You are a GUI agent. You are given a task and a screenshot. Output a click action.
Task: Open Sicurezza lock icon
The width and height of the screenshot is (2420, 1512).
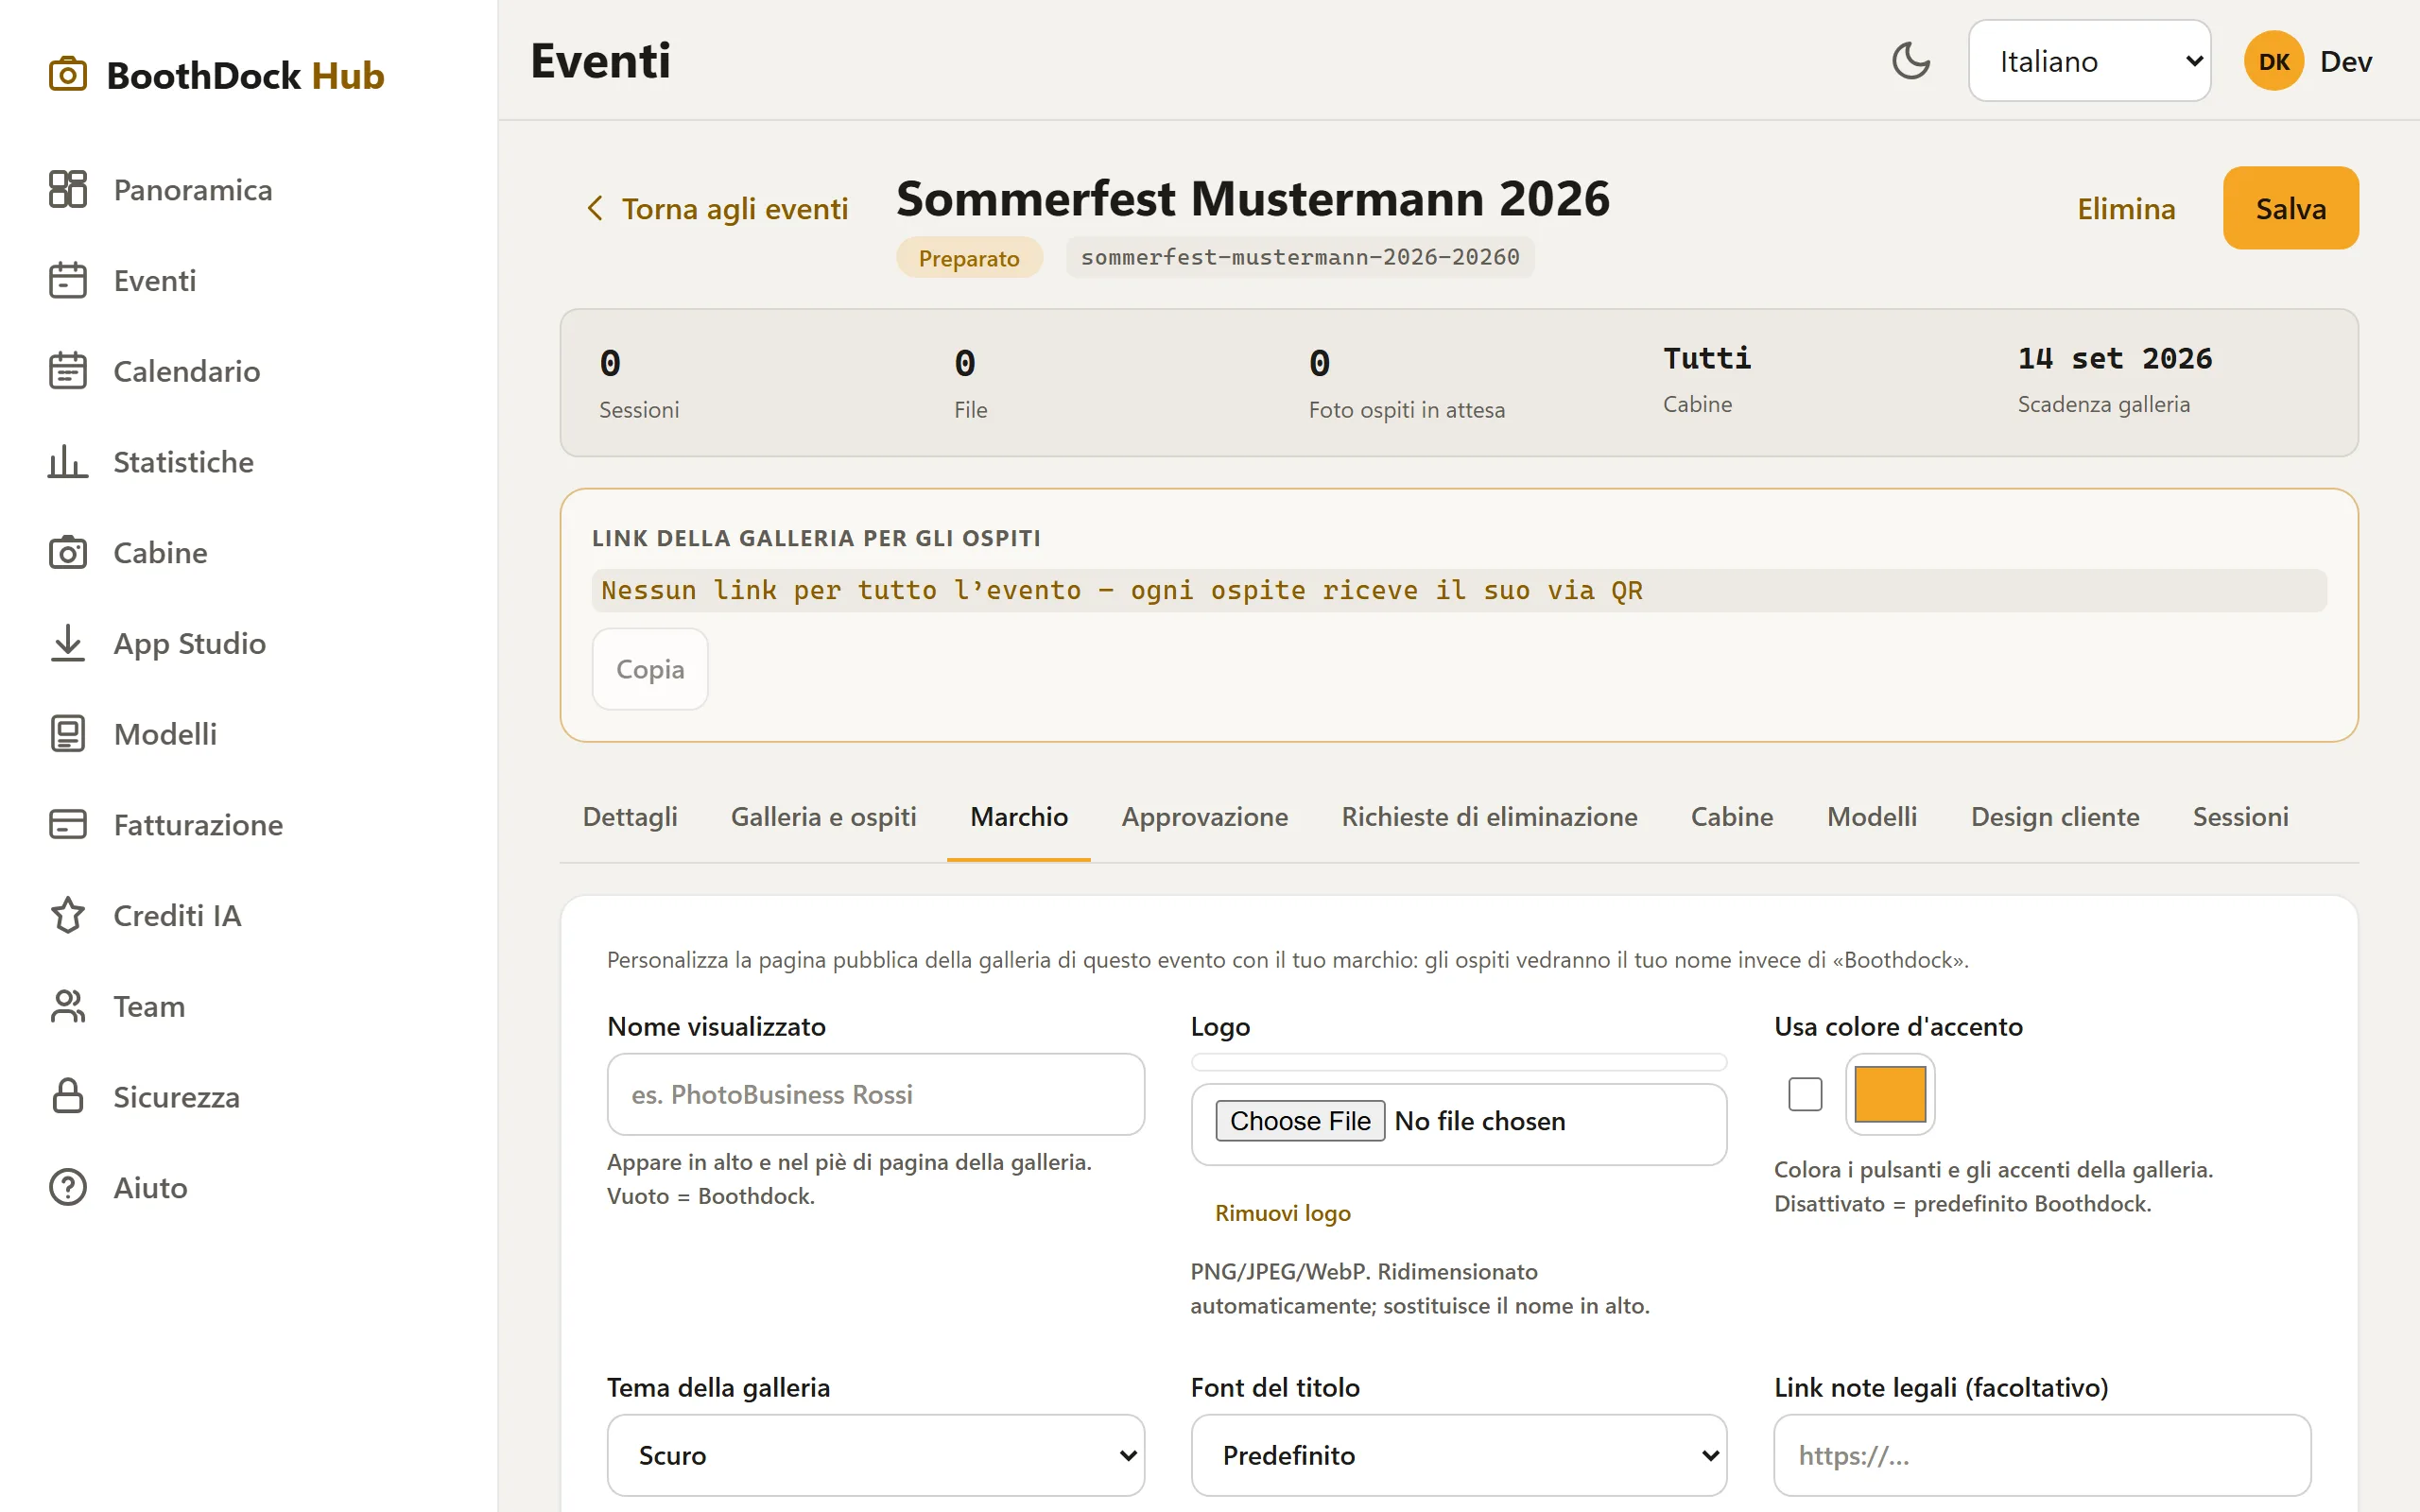[68, 1096]
